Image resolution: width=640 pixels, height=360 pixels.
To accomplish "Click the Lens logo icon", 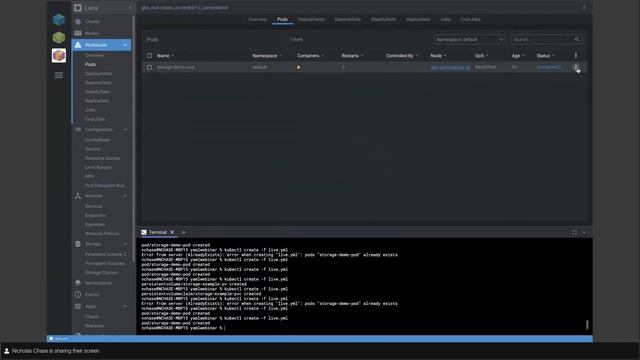I will click(x=78, y=8).
